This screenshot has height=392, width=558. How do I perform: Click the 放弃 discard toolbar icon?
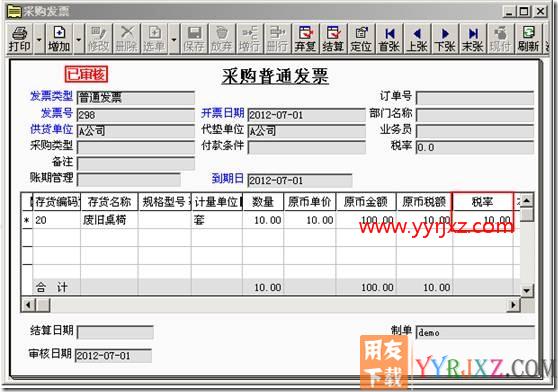pos(222,39)
